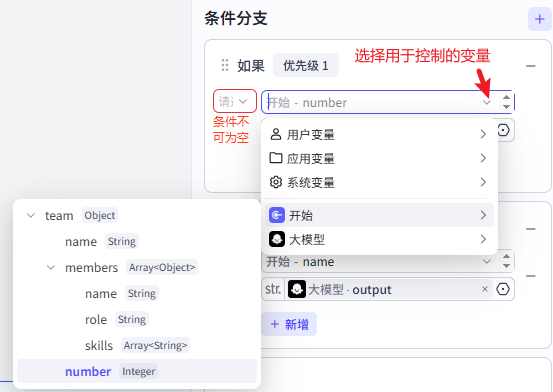Screen dimensions: 553x392
Task: Click variable picker icon beside 大模型 · output
Action: 503,289
